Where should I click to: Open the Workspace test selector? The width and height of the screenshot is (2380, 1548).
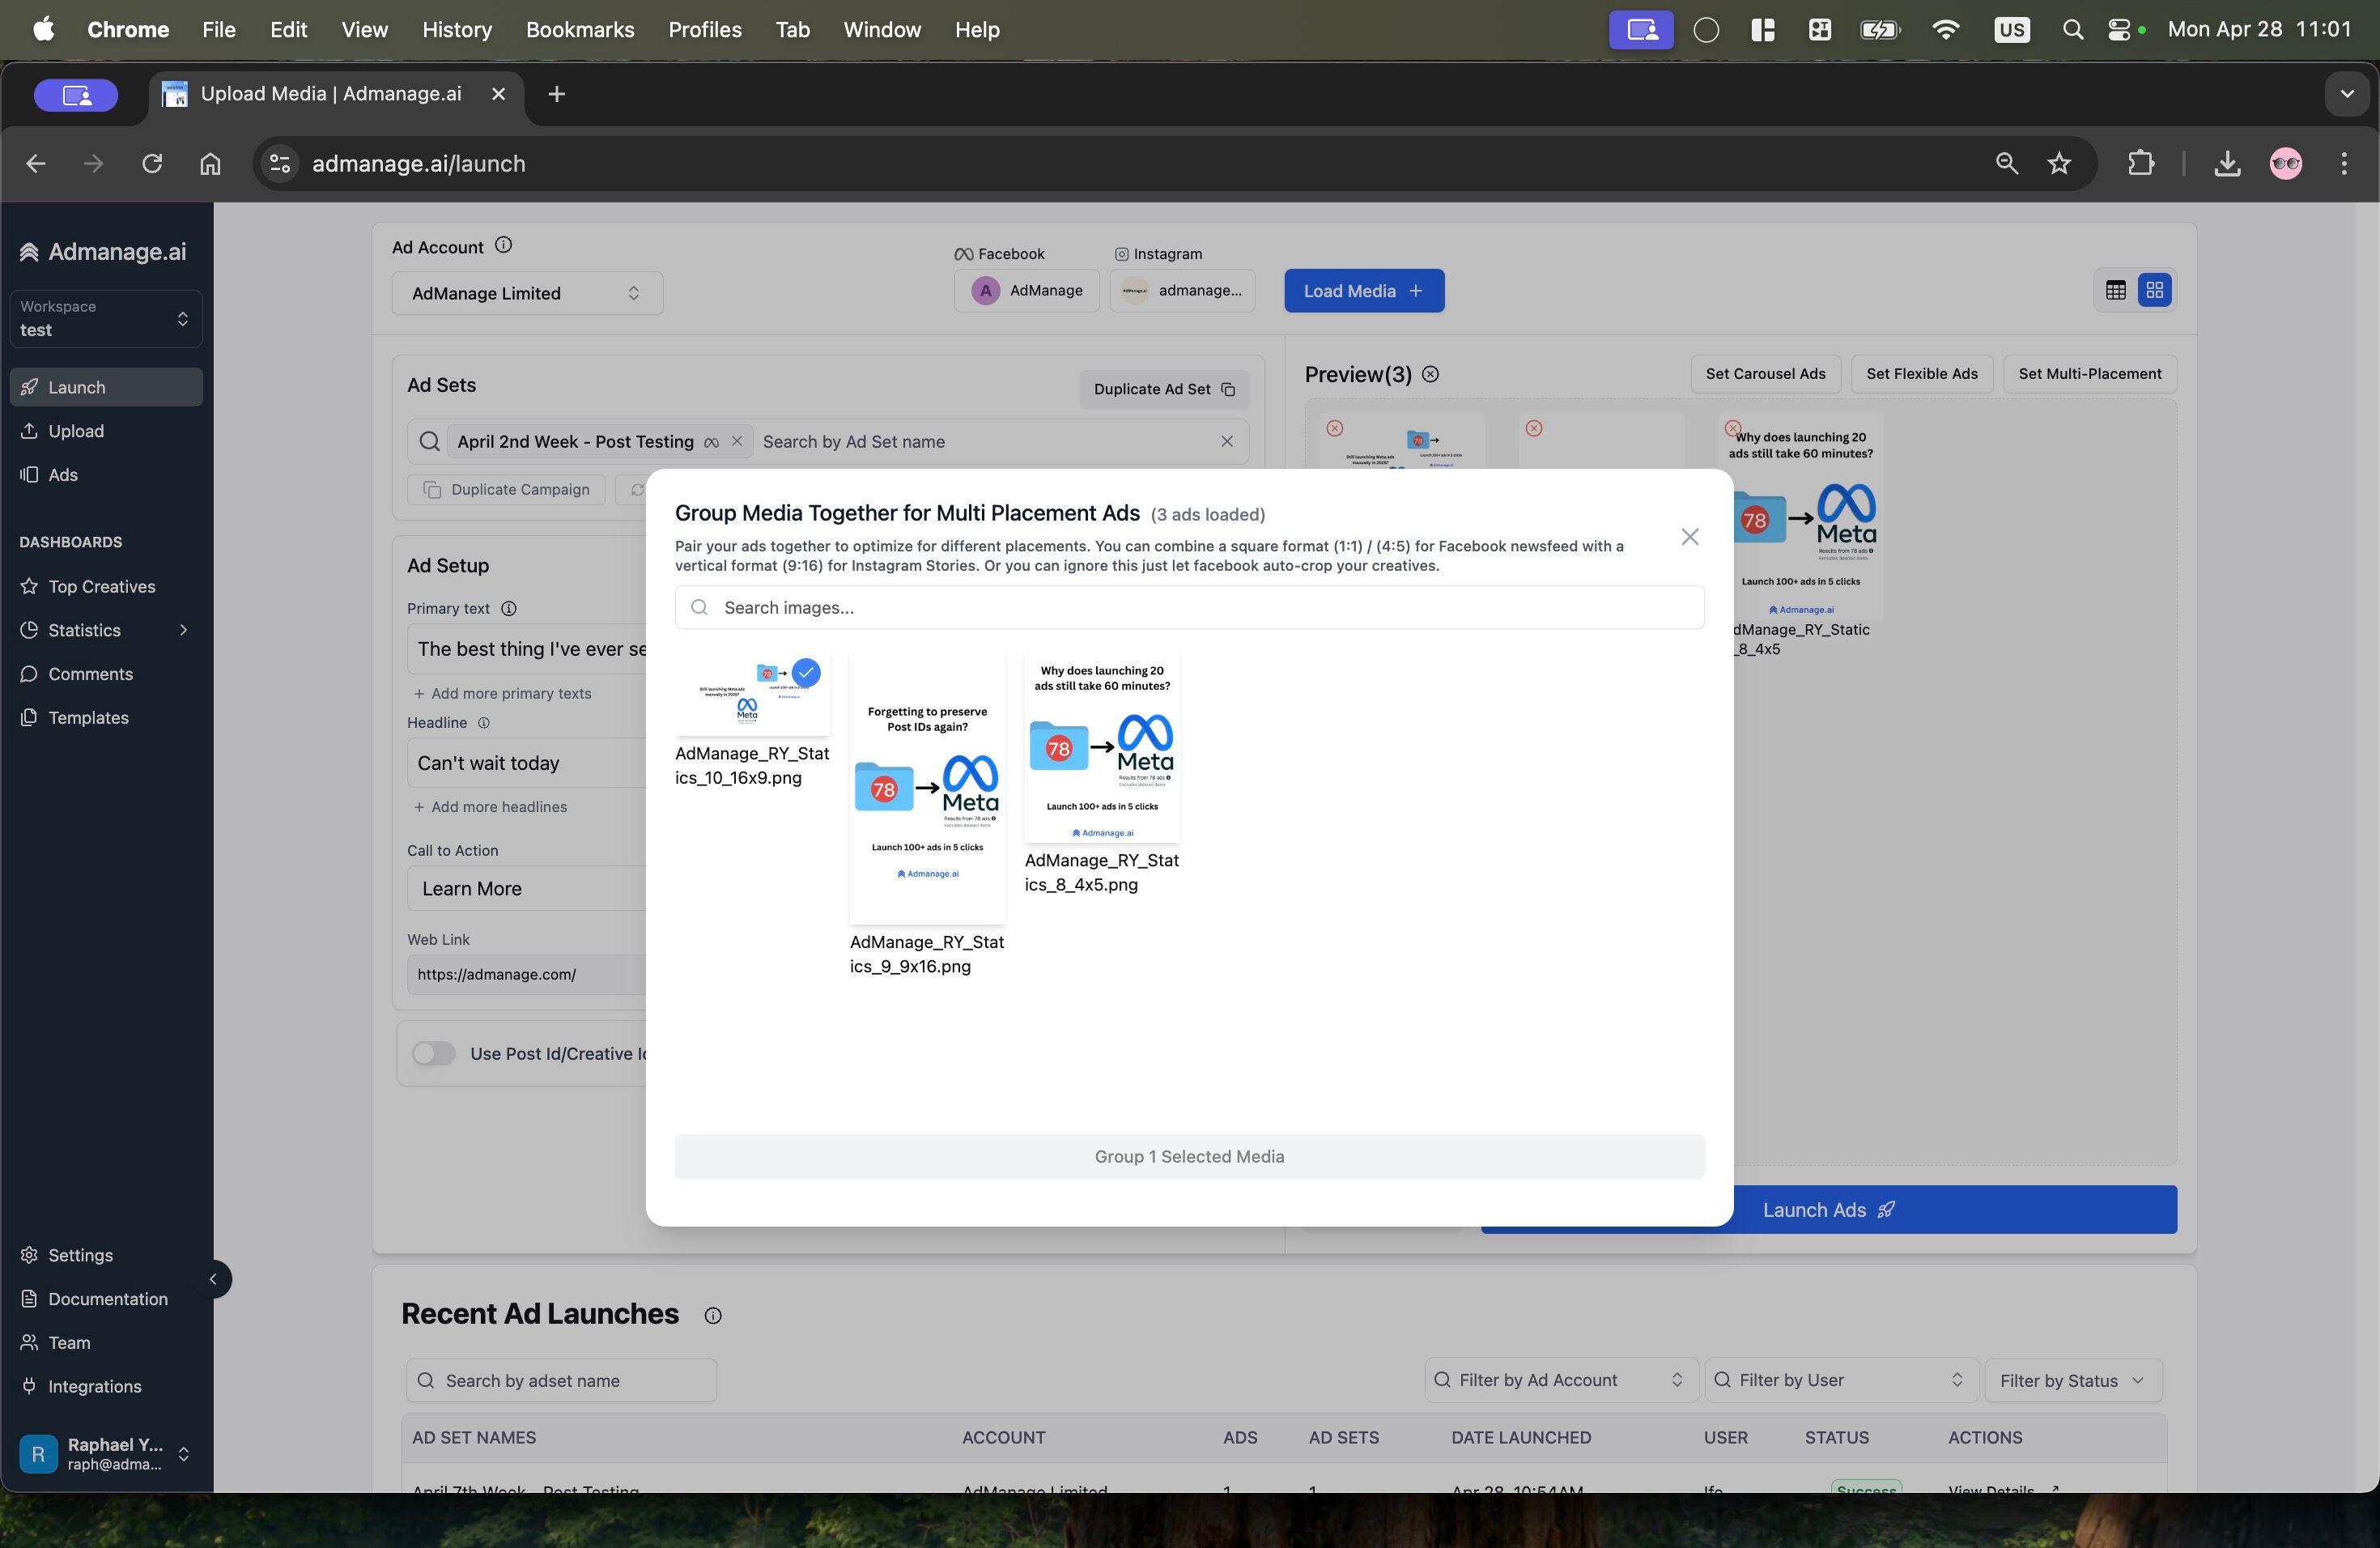click(105, 318)
